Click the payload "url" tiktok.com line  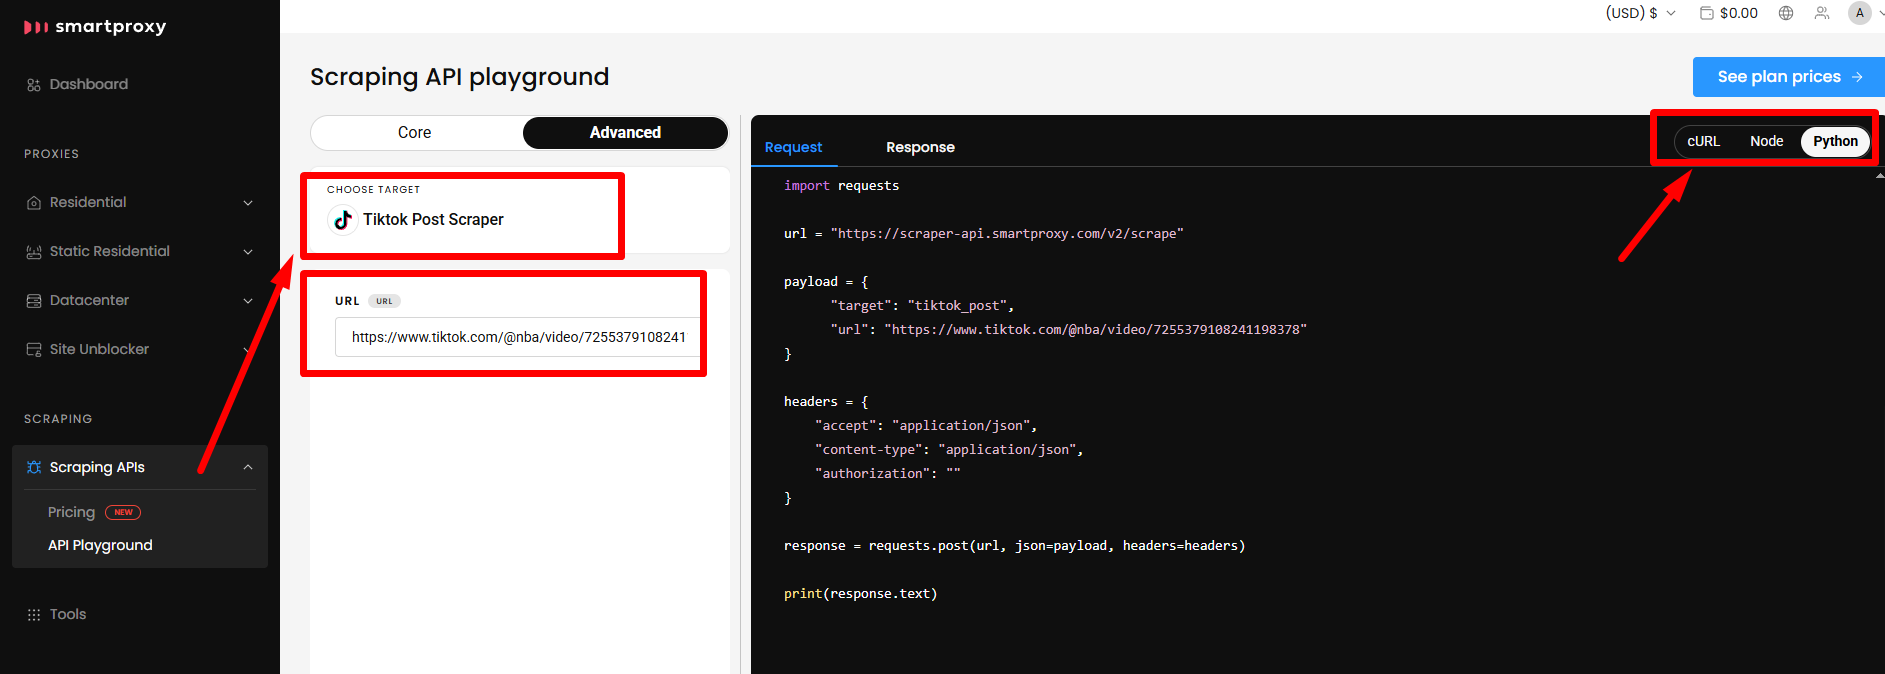[1068, 330]
